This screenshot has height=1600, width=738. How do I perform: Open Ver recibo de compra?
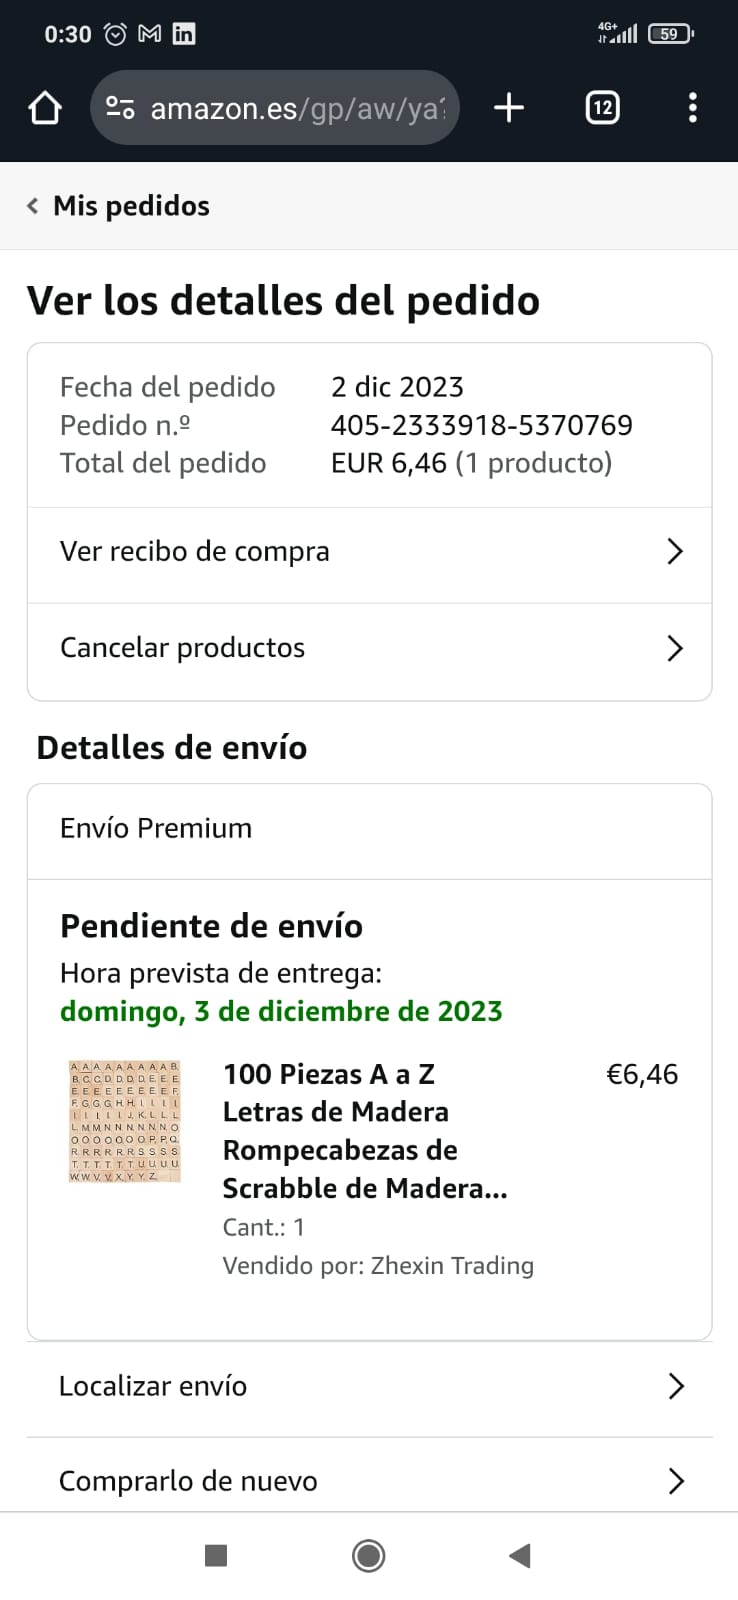tap(195, 552)
